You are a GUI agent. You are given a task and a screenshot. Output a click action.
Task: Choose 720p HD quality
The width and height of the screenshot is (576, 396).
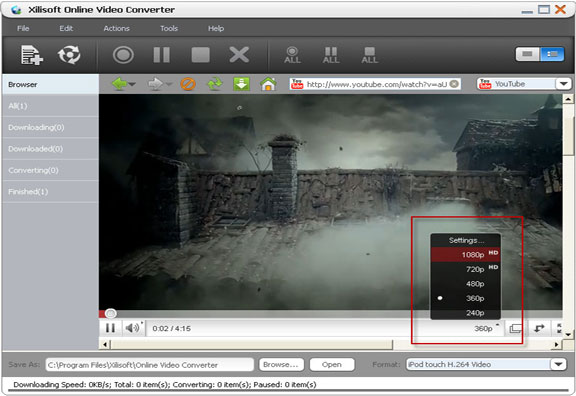click(465, 269)
